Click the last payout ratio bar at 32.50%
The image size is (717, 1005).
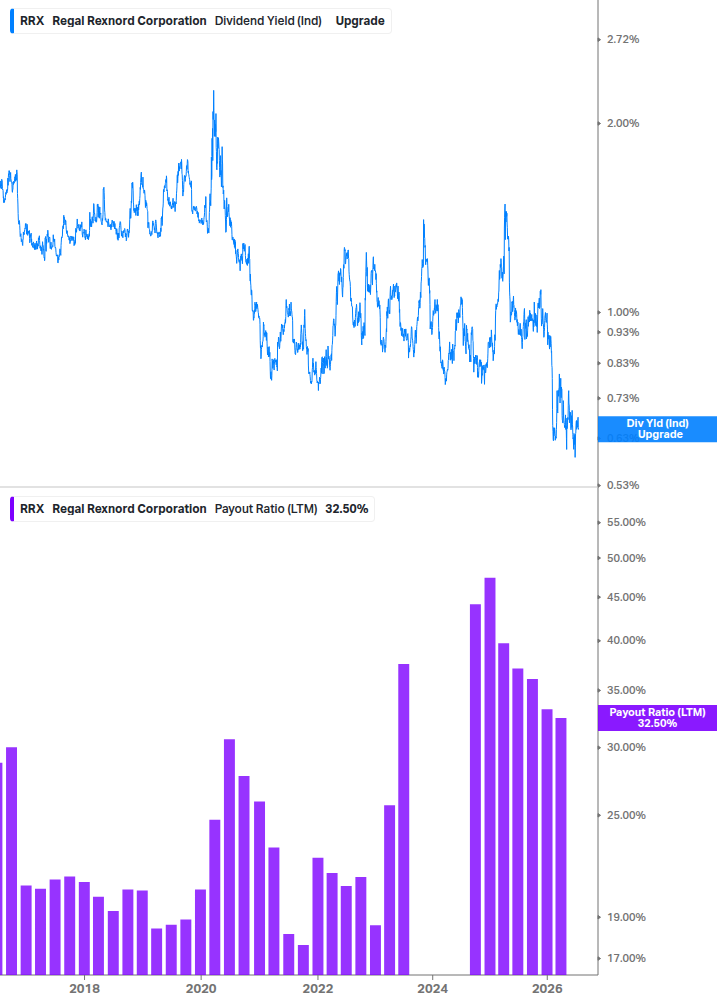pyautogui.click(x=561, y=847)
